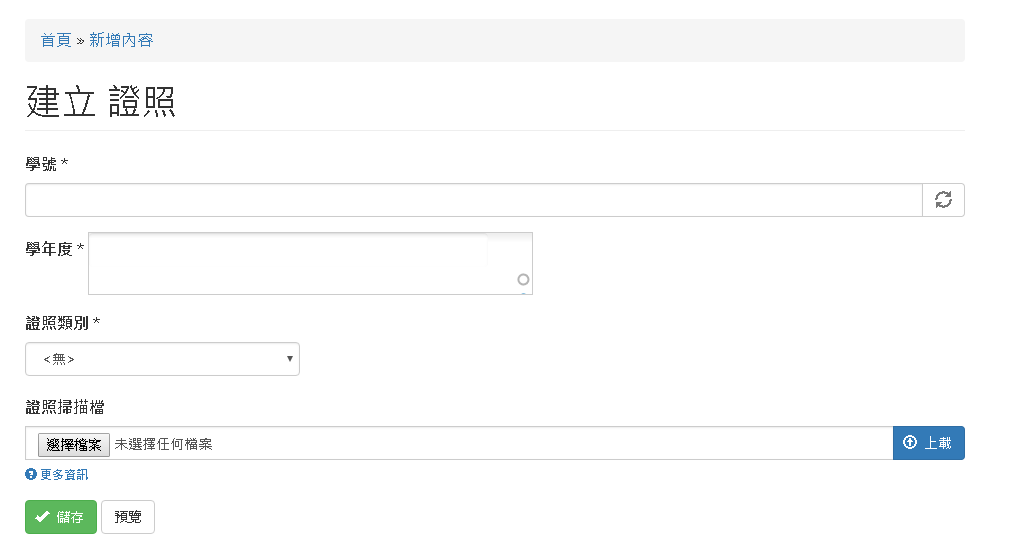Open the 證照類別 dropdown showing <無>

[x=162, y=359]
